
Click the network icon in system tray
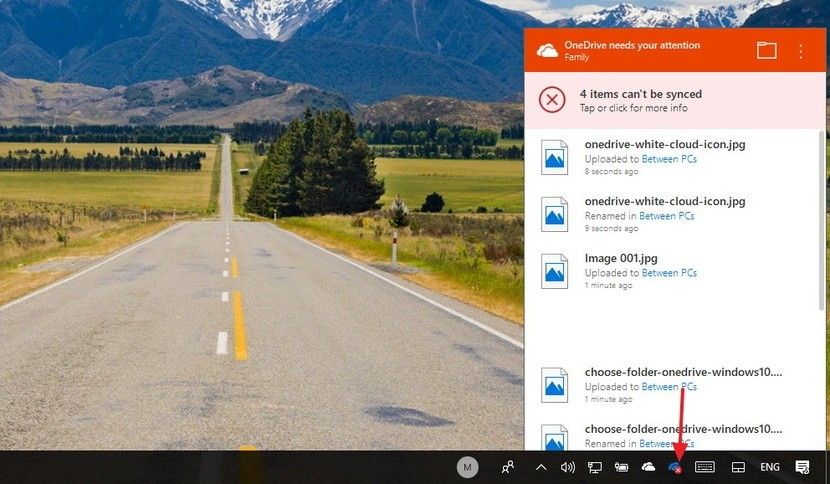(x=594, y=467)
